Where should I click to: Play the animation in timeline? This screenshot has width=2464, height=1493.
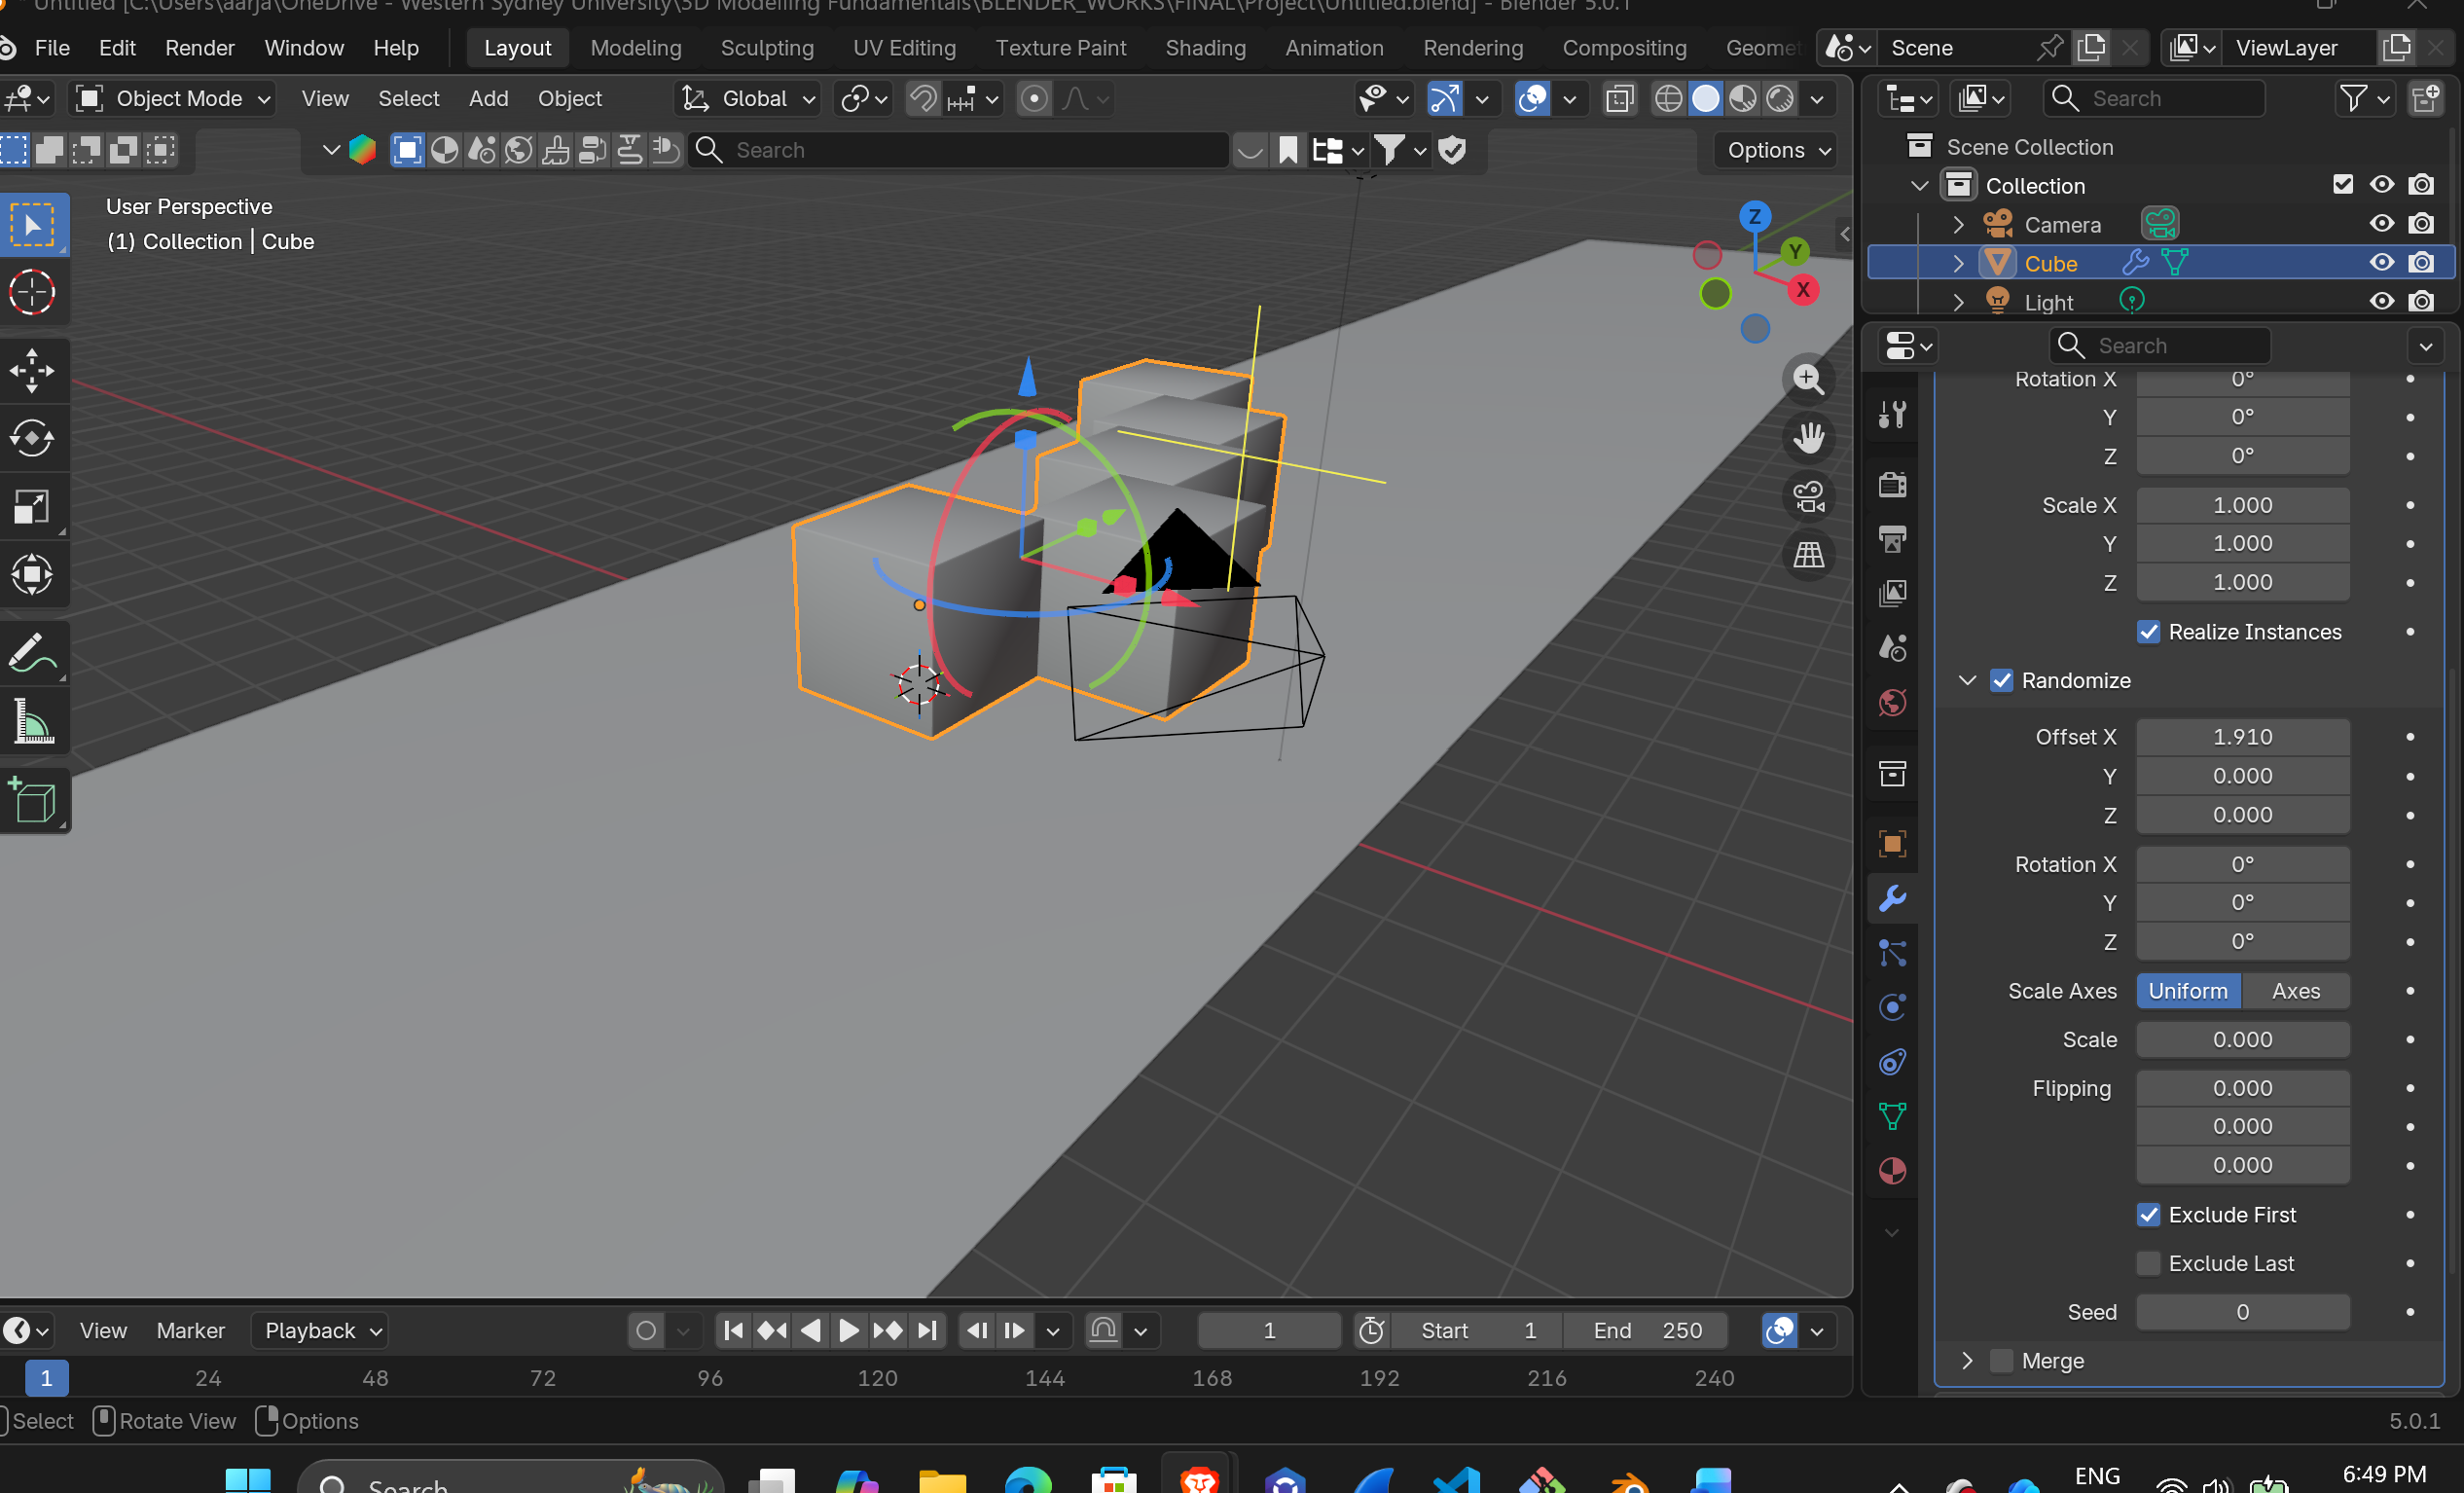pos(849,1330)
